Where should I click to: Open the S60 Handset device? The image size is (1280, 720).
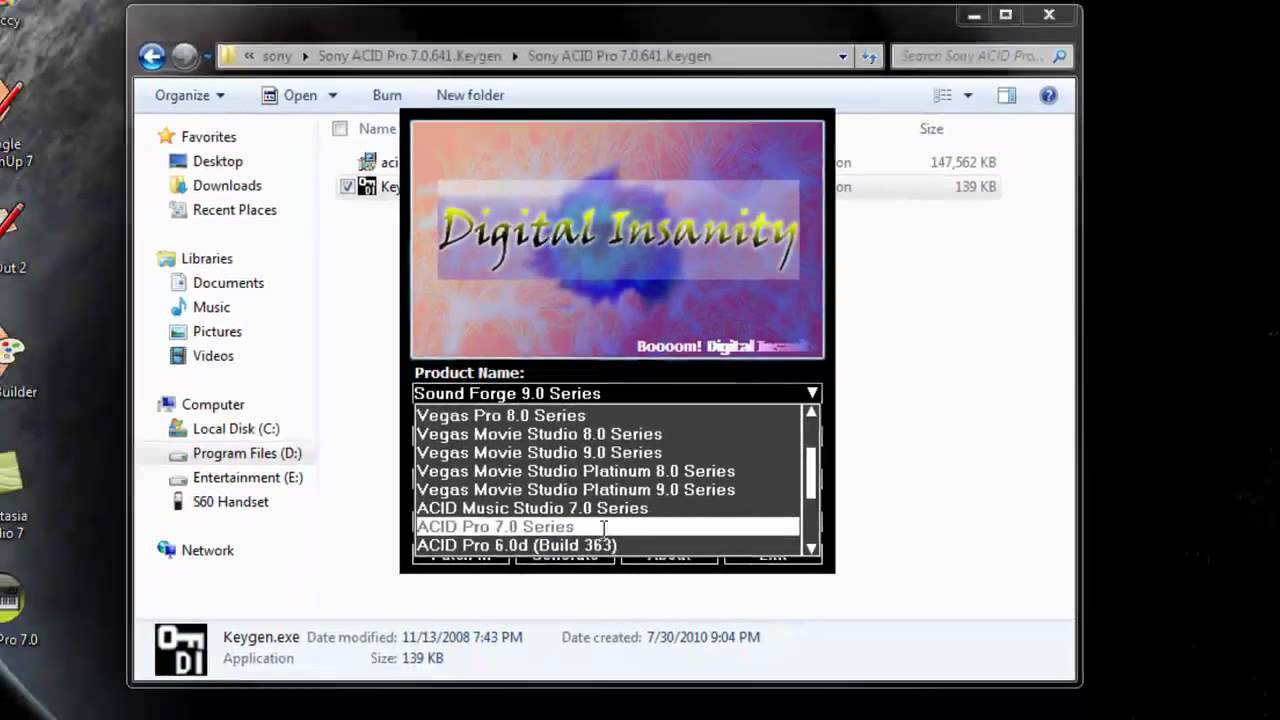[x=230, y=502]
